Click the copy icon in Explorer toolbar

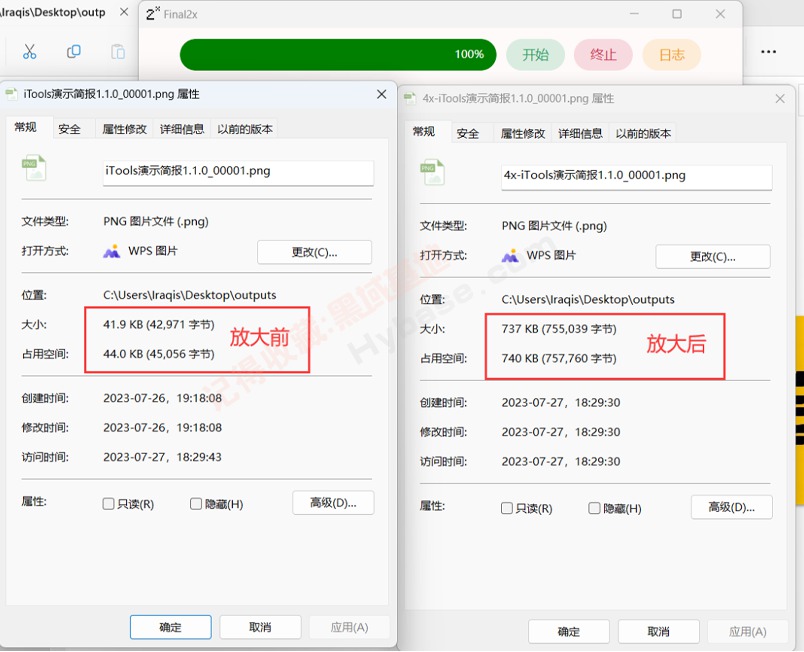74,52
